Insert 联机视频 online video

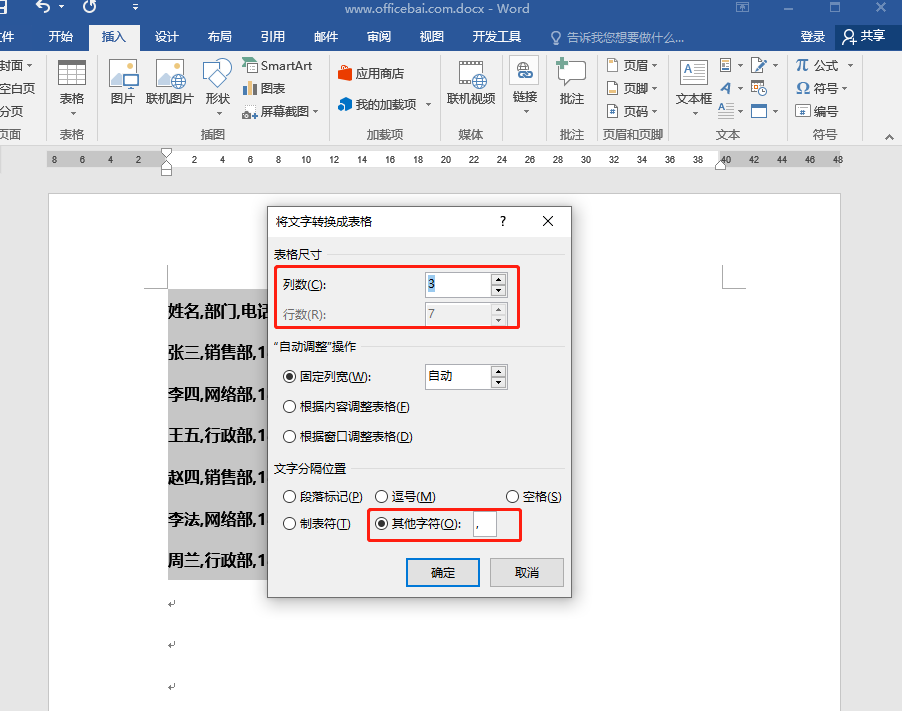(471, 83)
